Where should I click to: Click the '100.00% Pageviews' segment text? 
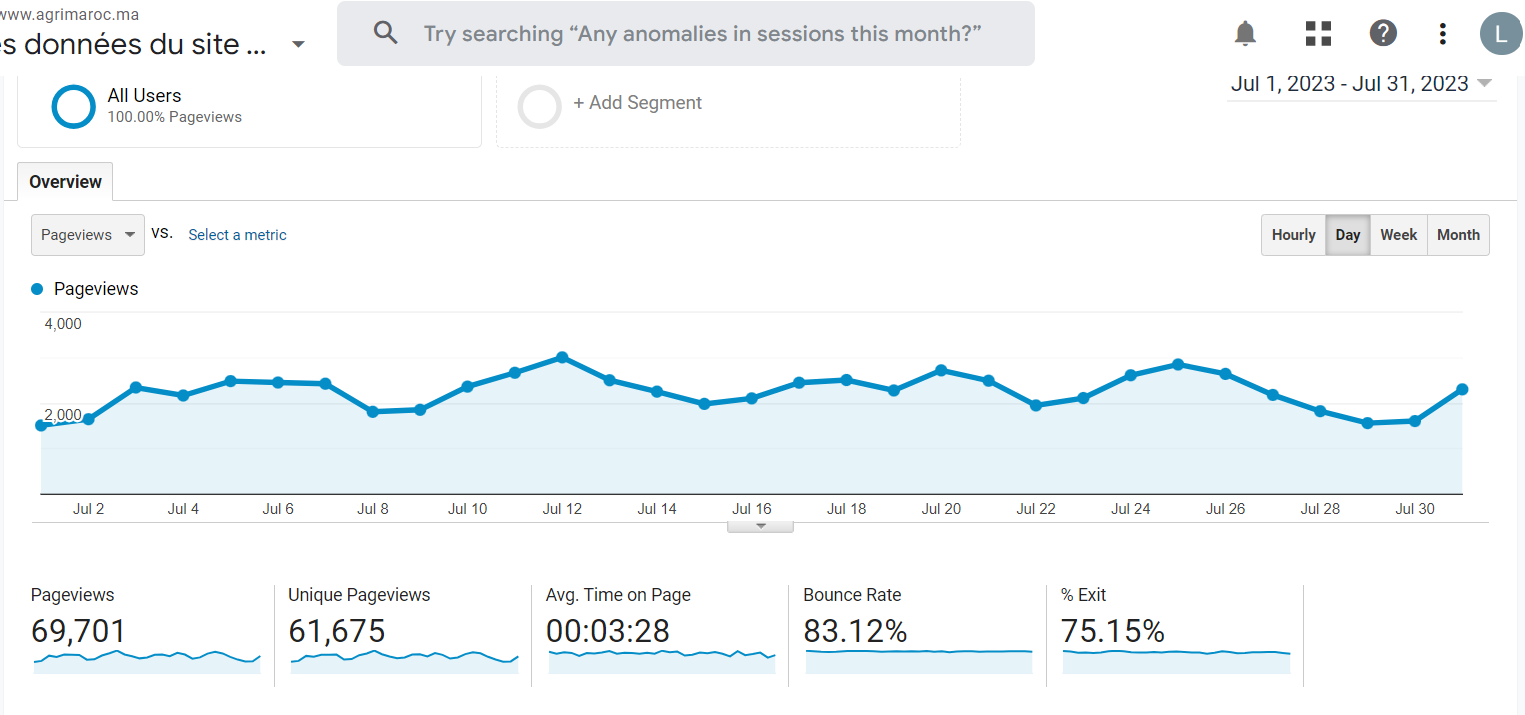(x=175, y=117)
